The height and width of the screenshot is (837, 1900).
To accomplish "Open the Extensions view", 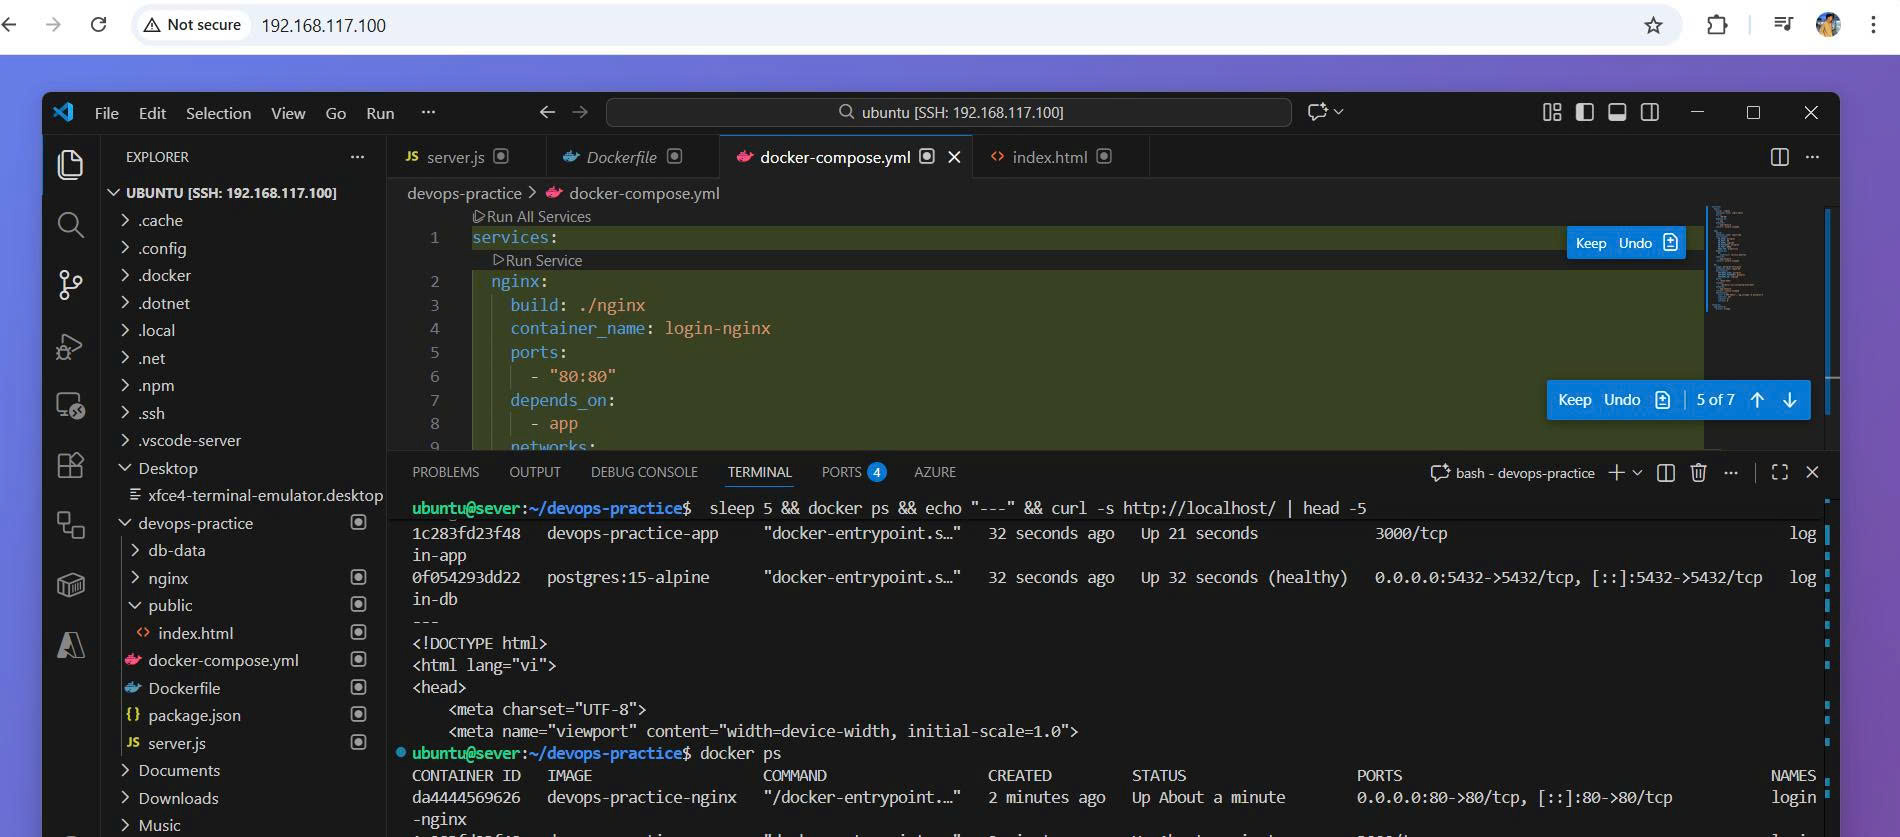I will tap(70, 465).
